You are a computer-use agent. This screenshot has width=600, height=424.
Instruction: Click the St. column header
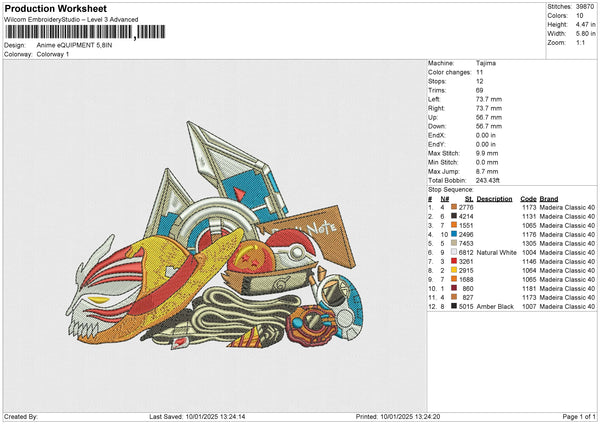tap(469, 199)
